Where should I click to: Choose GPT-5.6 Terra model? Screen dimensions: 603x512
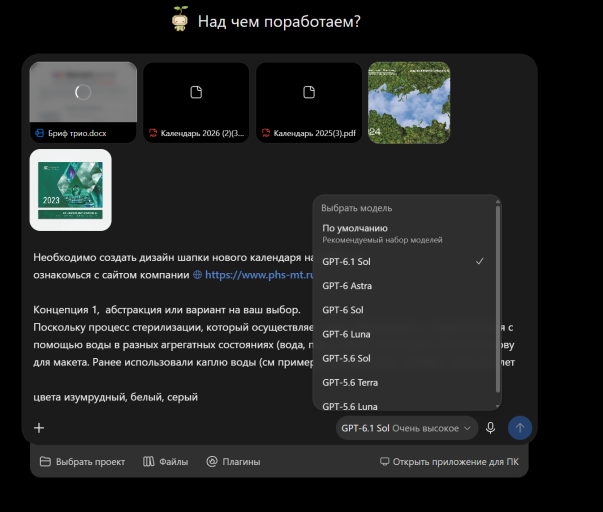point(404,383)
